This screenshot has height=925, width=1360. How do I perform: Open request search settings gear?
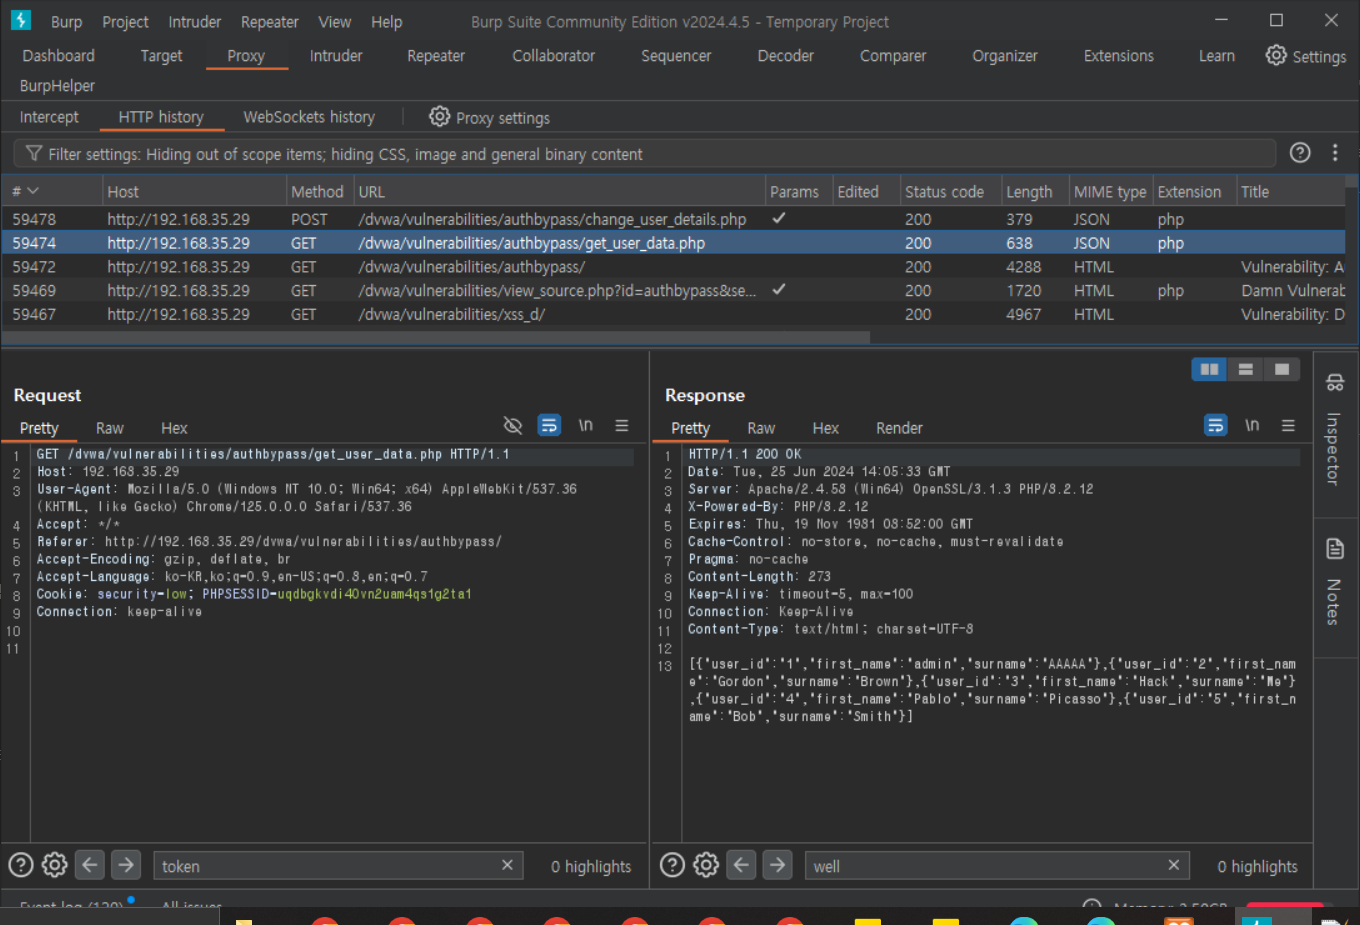(55, 865)
